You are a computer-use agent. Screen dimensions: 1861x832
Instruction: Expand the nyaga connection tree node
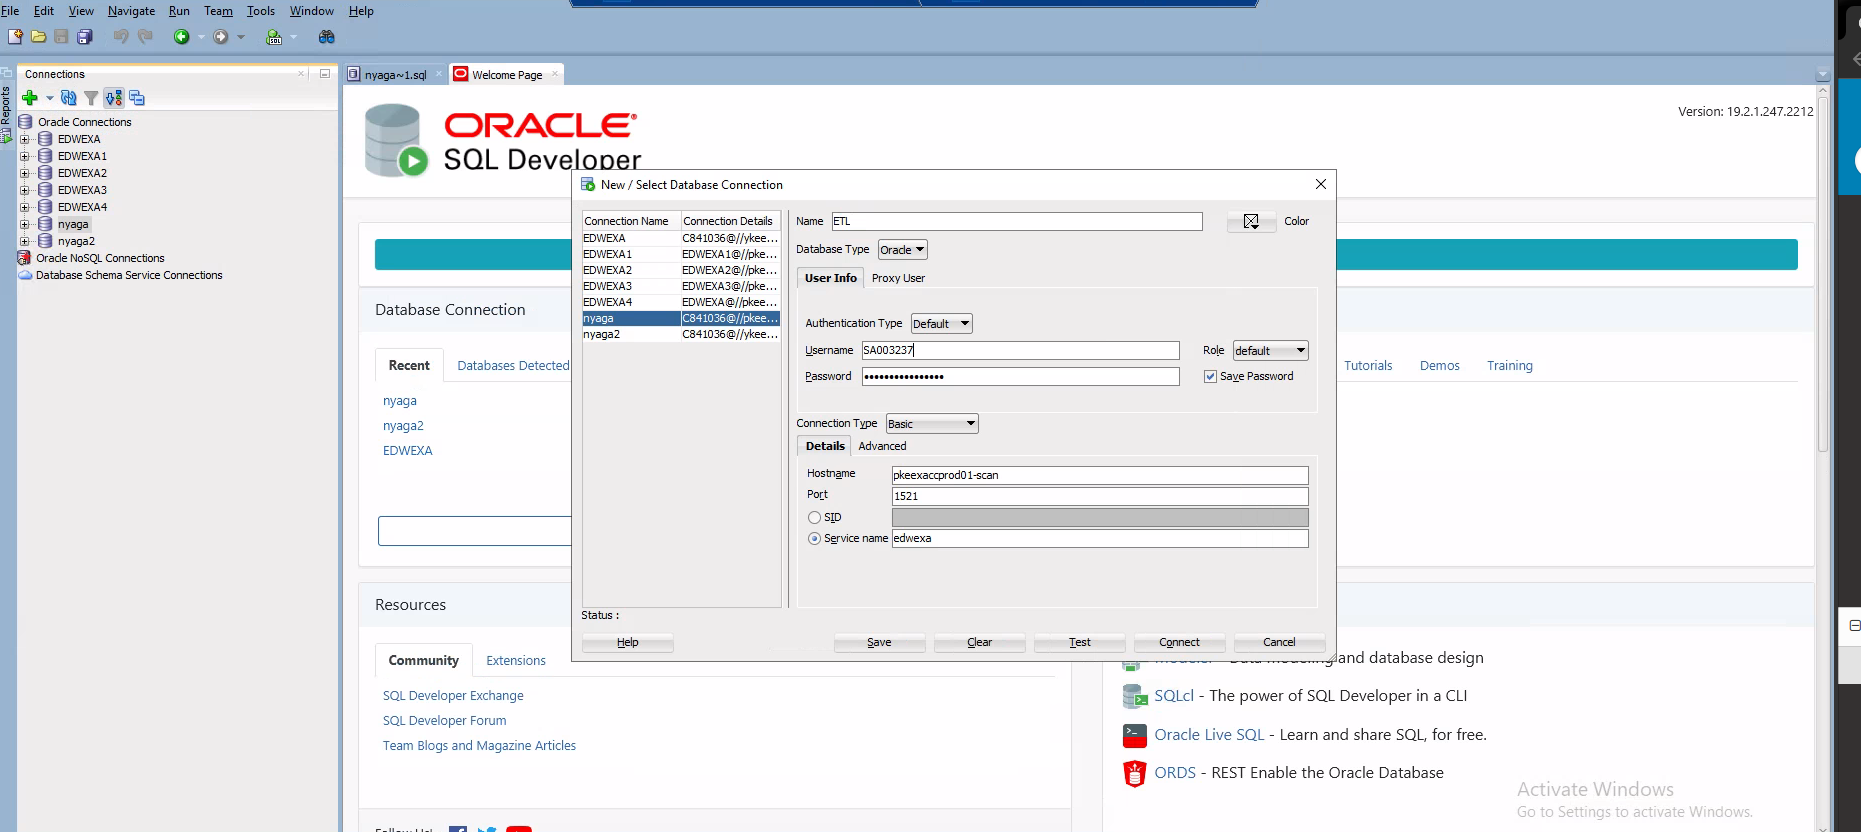25,224
